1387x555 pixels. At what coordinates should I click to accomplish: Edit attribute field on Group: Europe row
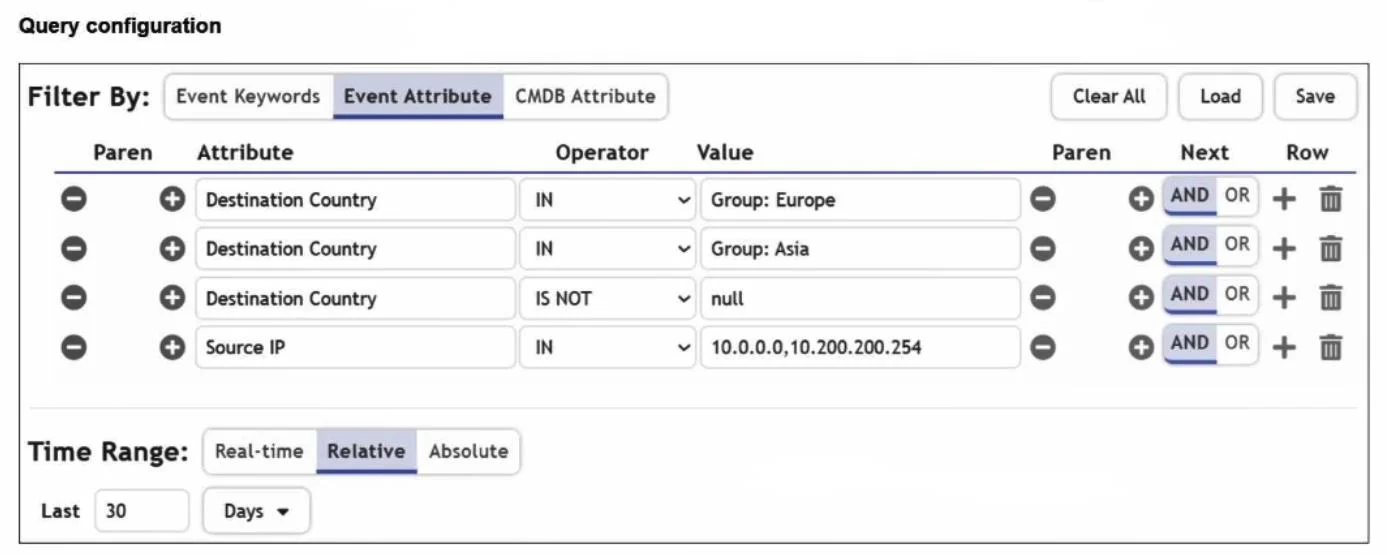pyautogui.click(x=355, y=200)
